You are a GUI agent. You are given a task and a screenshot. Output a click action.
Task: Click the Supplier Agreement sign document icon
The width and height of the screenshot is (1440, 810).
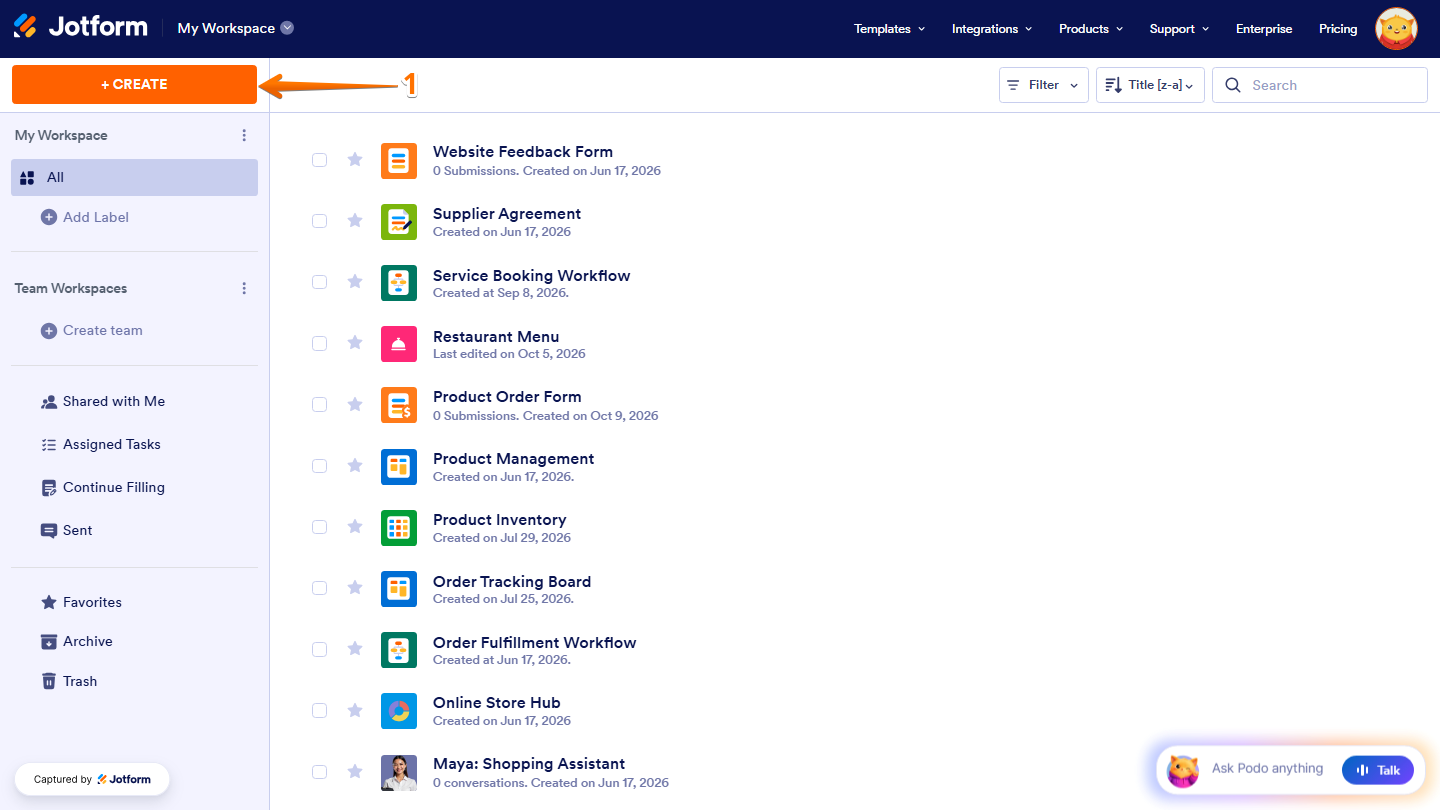pyautogui.click(x=399, y=222)
